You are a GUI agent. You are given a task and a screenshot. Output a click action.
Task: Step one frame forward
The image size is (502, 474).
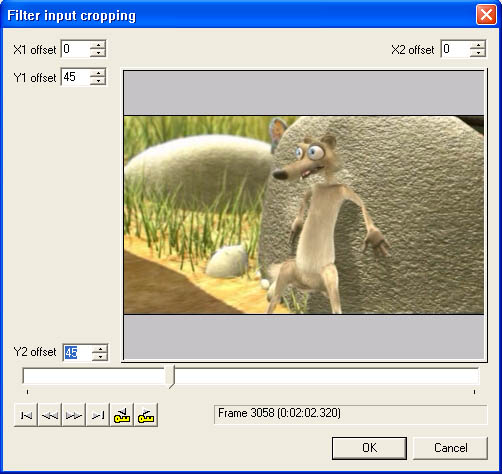[74, 415]
